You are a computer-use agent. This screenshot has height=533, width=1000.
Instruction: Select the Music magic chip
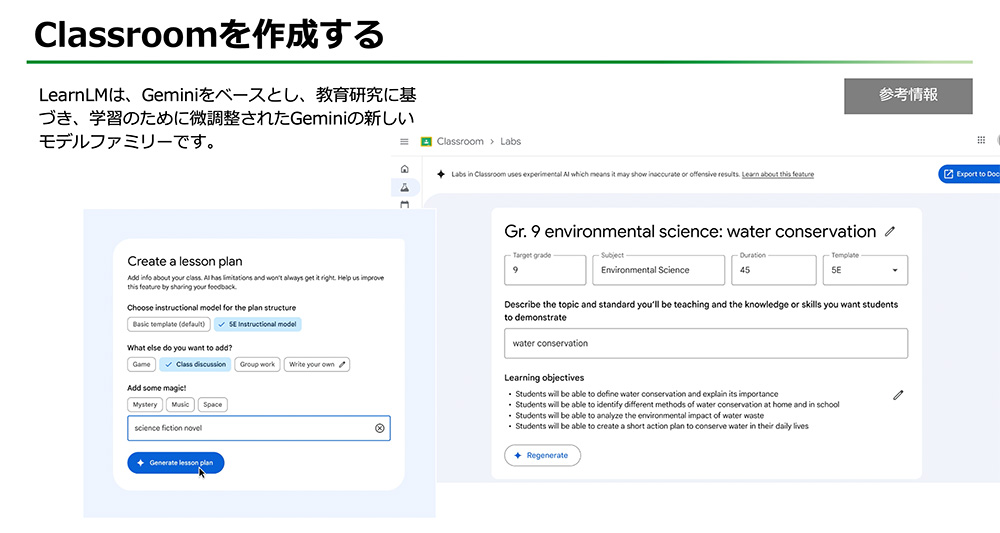[x=180, y=405]
